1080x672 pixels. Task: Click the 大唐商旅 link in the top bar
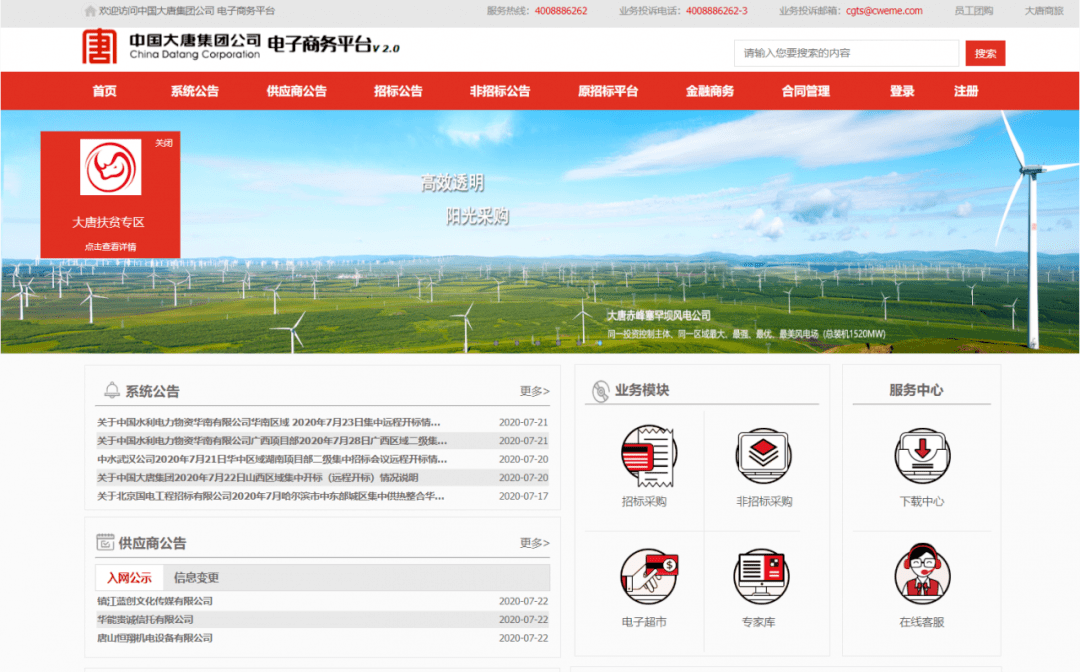1044,11
